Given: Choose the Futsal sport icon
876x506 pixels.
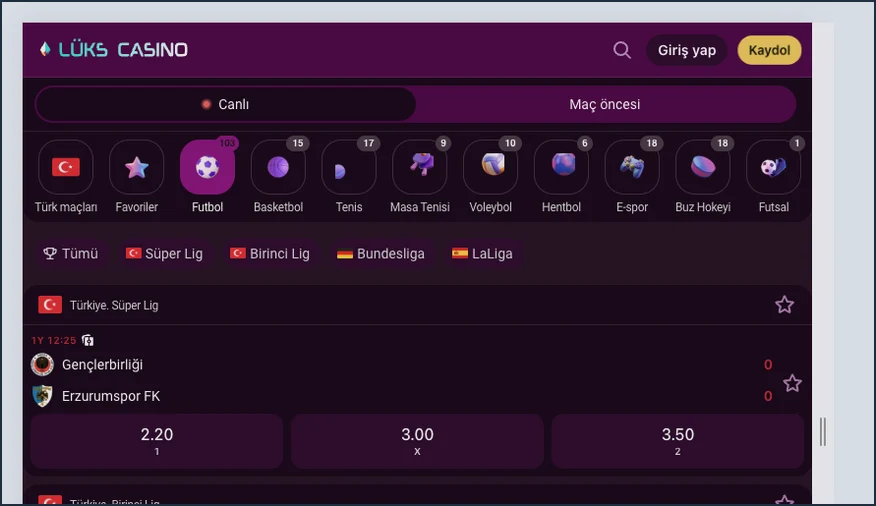Looking at the screenshot, I should pos(774,167).
